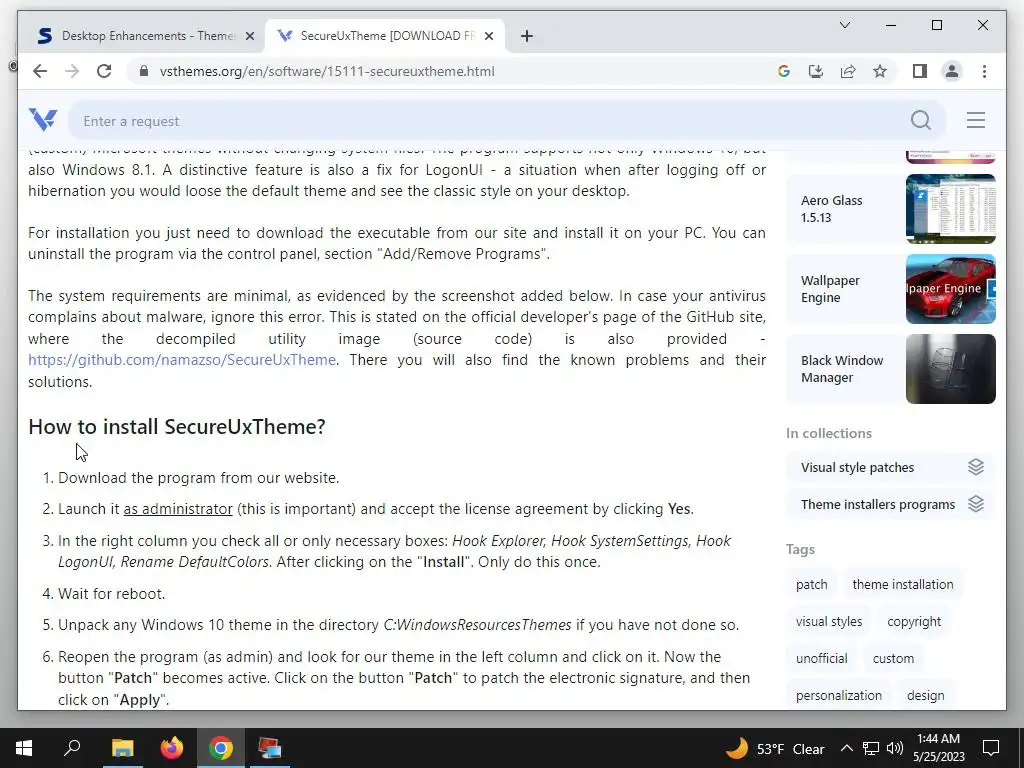
Task: Select the unofficial tag
Action: 822,658
